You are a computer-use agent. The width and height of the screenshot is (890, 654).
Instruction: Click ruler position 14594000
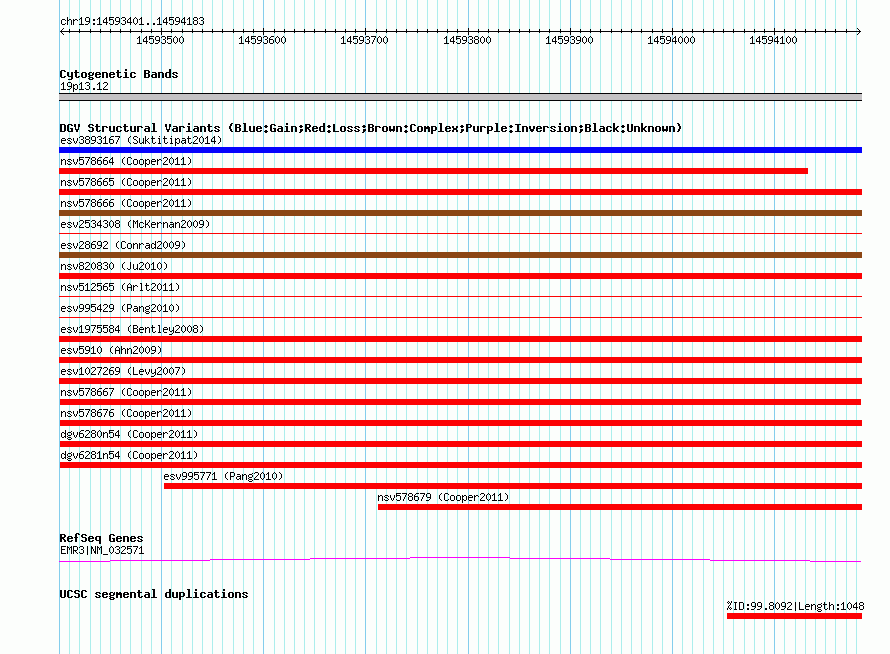click(x=671, y=40)
